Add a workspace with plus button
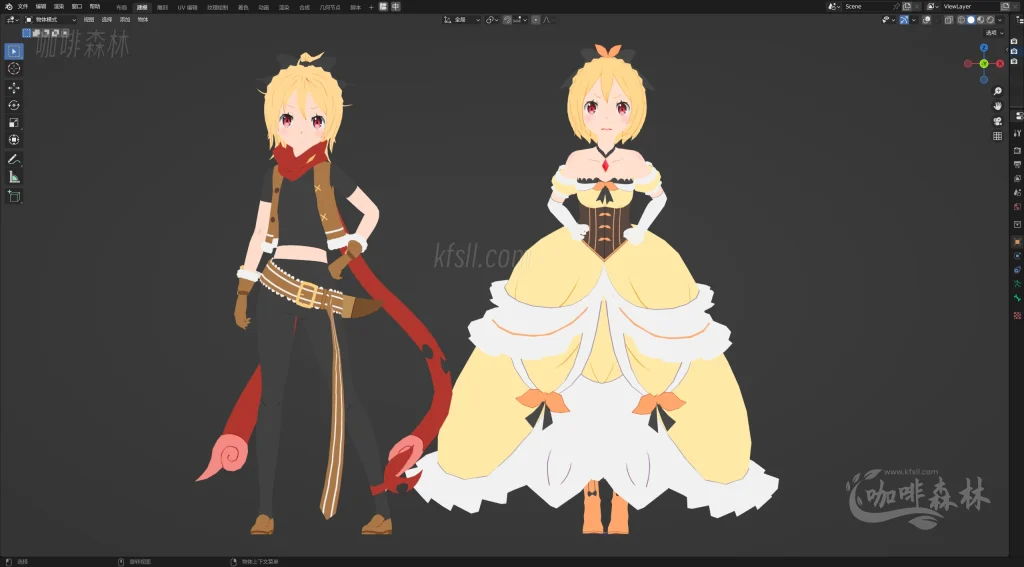This screenshot has width=1024, height=567. [x=371, y=7]
